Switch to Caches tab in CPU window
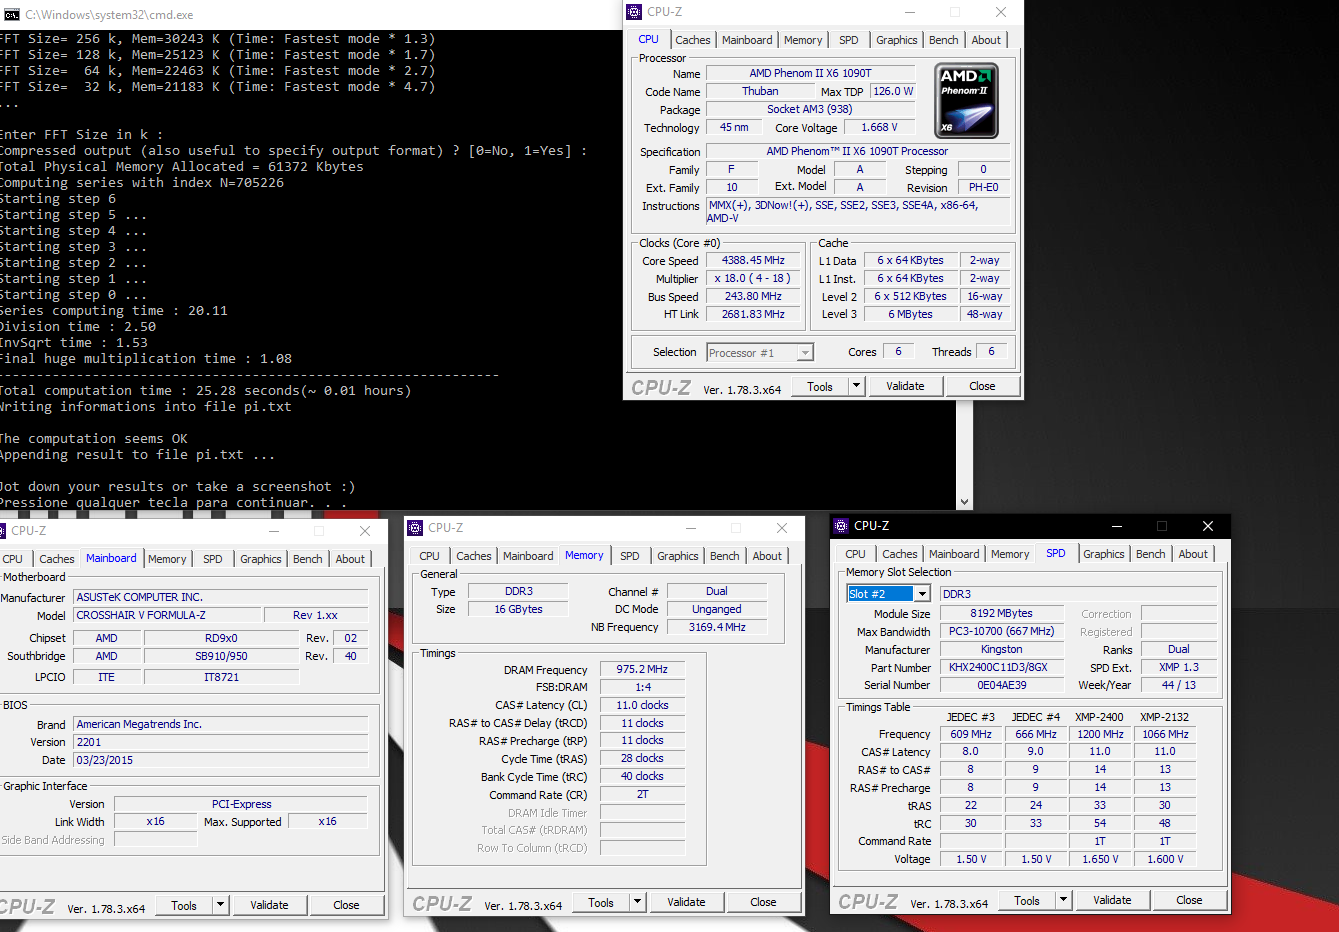Viewport: 1339px width, 932px height. (x=693, y=40)
